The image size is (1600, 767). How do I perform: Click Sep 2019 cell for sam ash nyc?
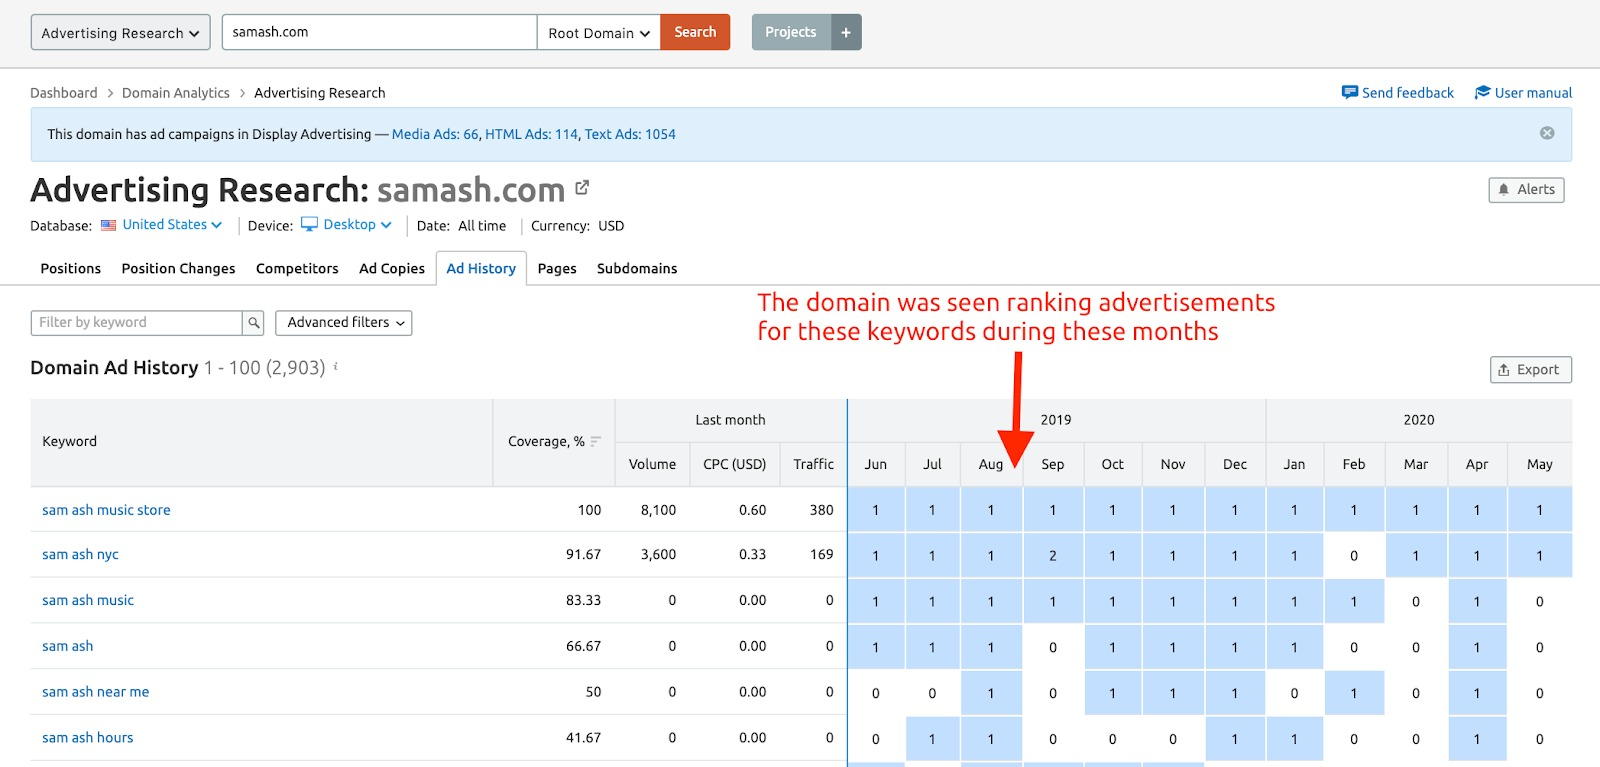1053,555
